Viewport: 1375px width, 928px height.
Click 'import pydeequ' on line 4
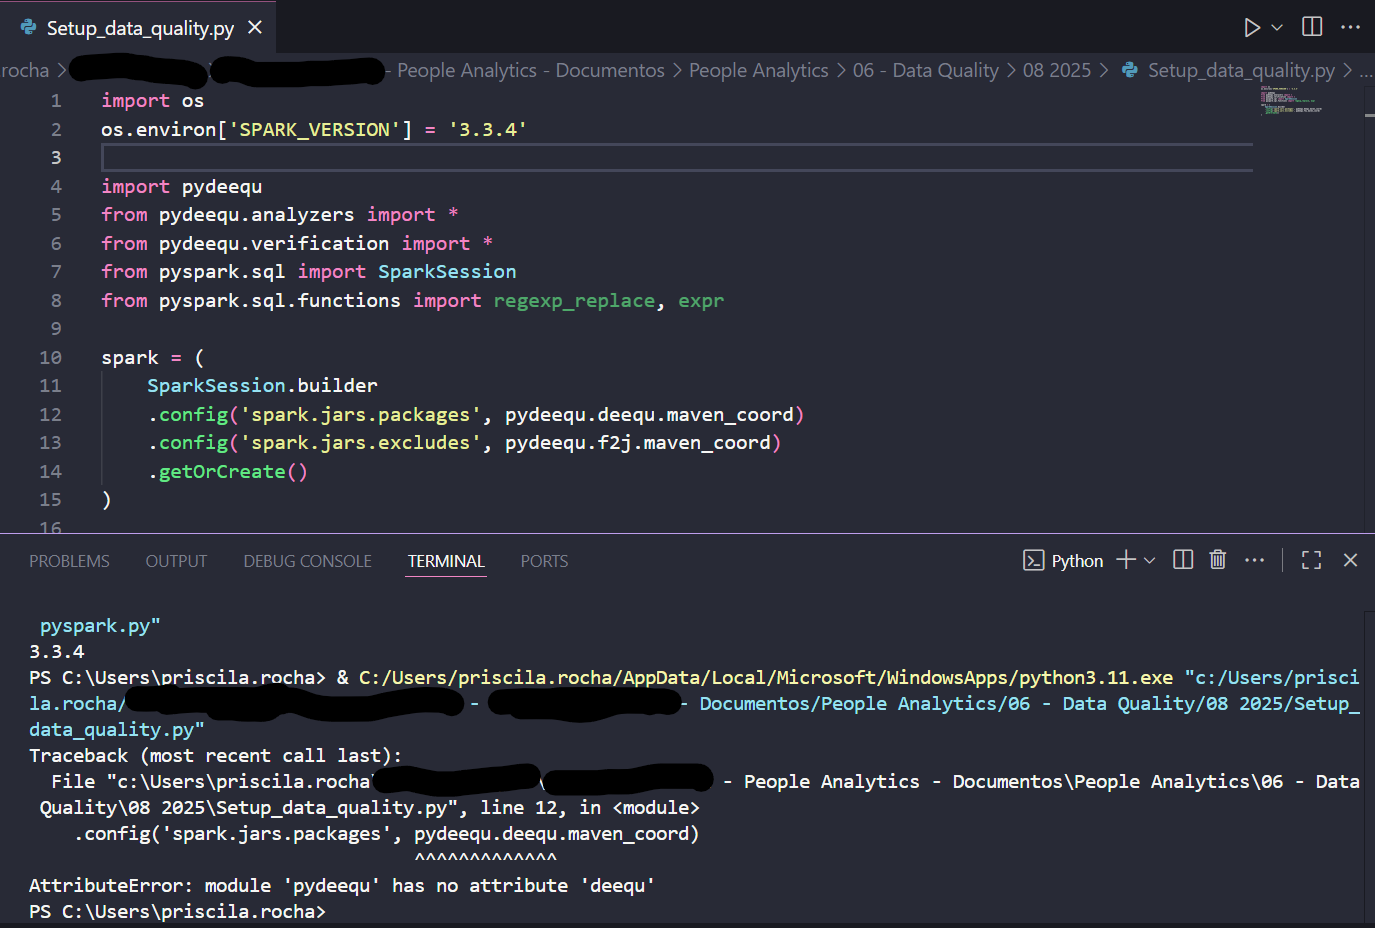click(x=181, y=186)
